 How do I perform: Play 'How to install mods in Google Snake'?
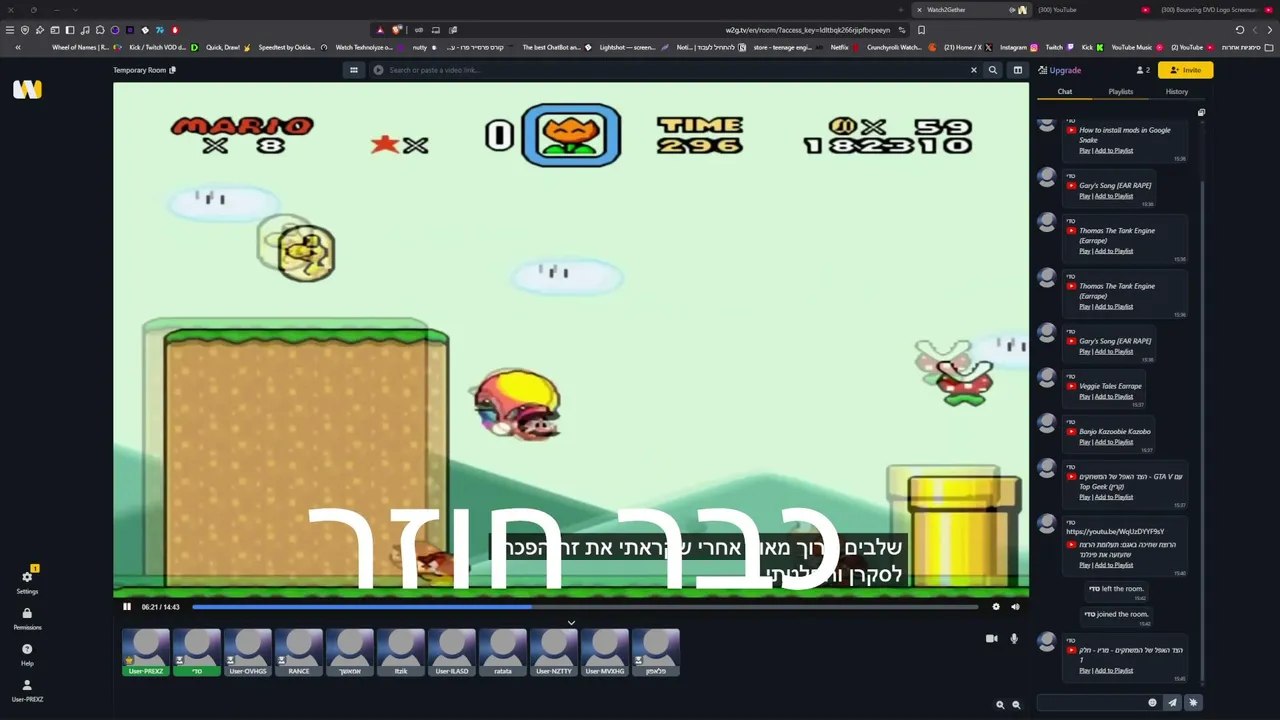[1084, 151]
